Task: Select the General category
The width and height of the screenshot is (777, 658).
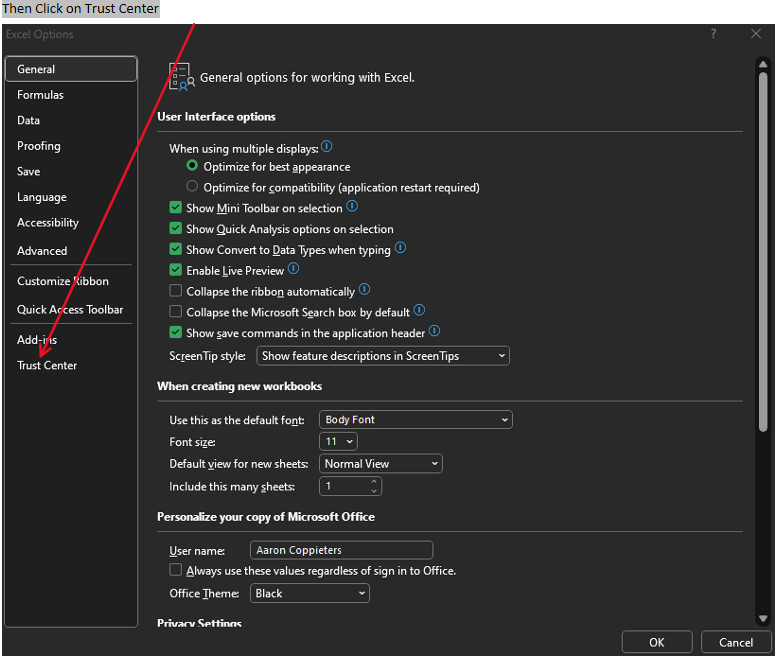Action: [x=71, y=69]
